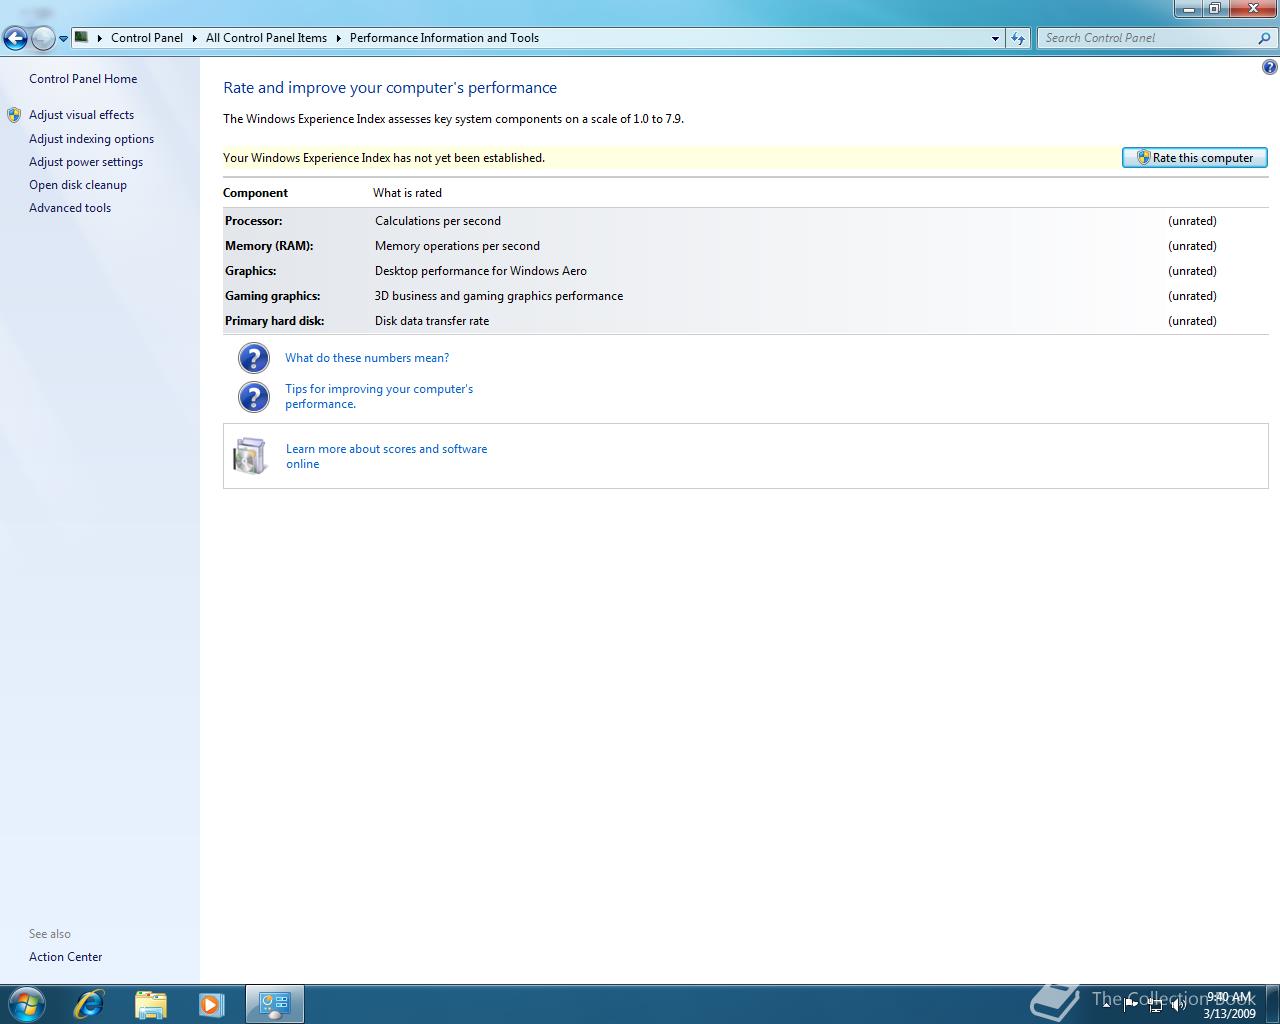This screenshot has height=1024, width=1280.
Task: Open Adjust power settings
Action: [86, 162]
